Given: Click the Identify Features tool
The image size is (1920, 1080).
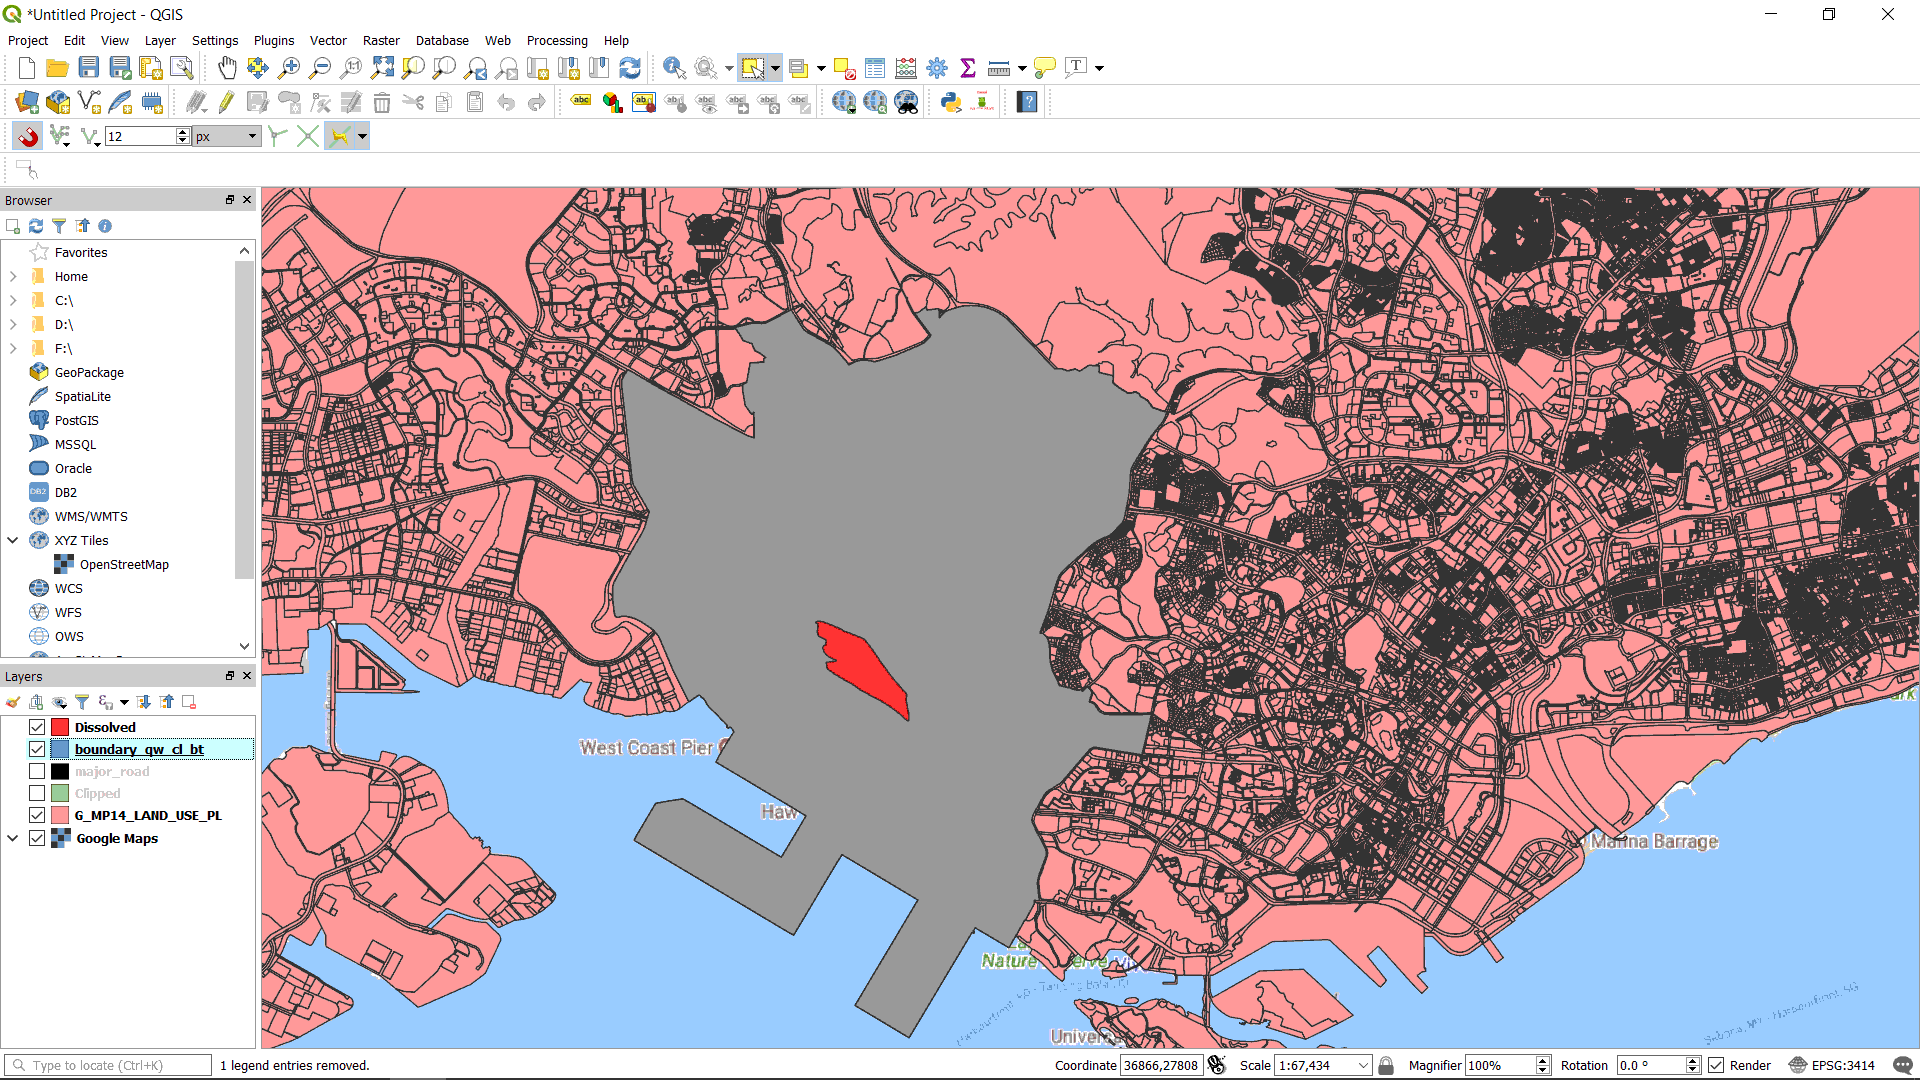Looking at the screenshot, I should coord(674,68).
